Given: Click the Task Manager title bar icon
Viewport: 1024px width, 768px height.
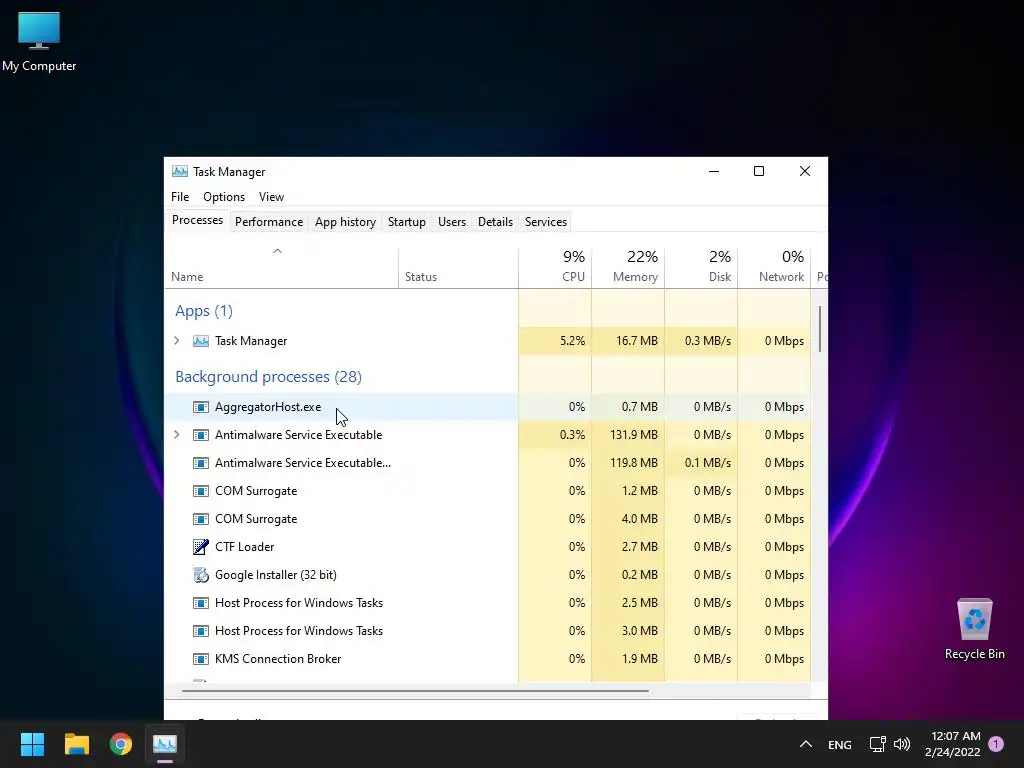Looking at the screenshot, I should click(180, 172).
